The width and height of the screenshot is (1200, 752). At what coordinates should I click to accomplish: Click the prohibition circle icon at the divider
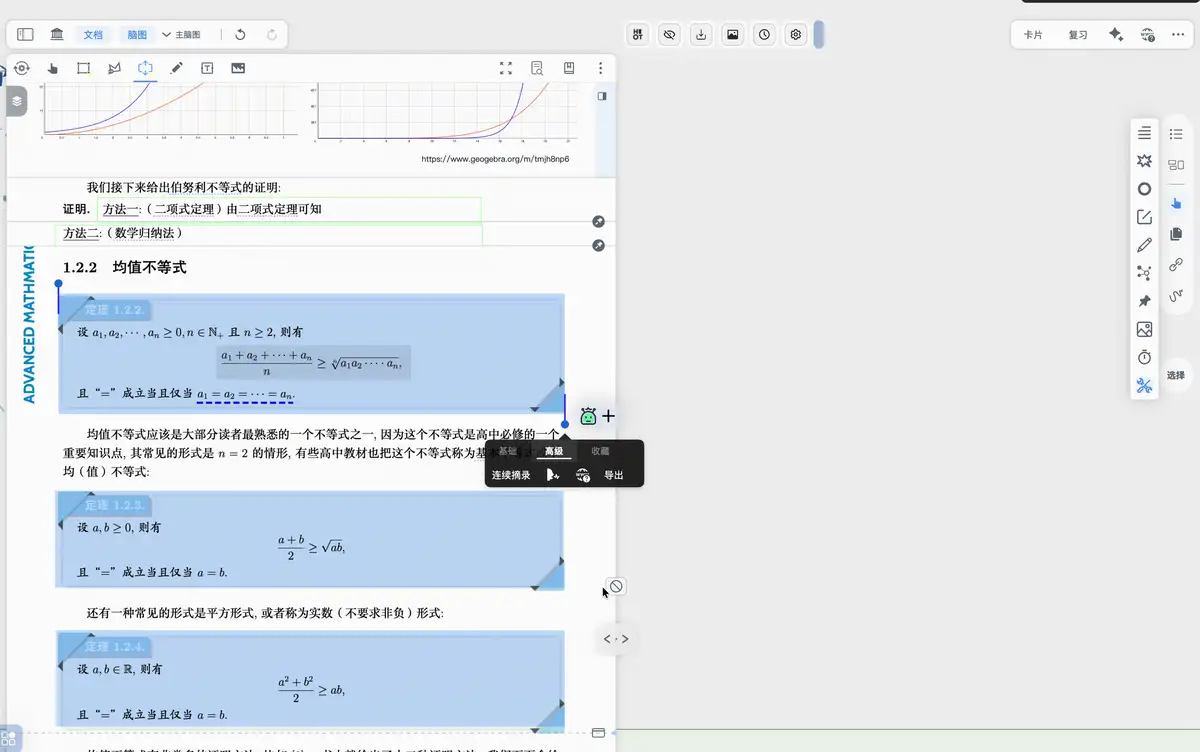pos(617,586)
